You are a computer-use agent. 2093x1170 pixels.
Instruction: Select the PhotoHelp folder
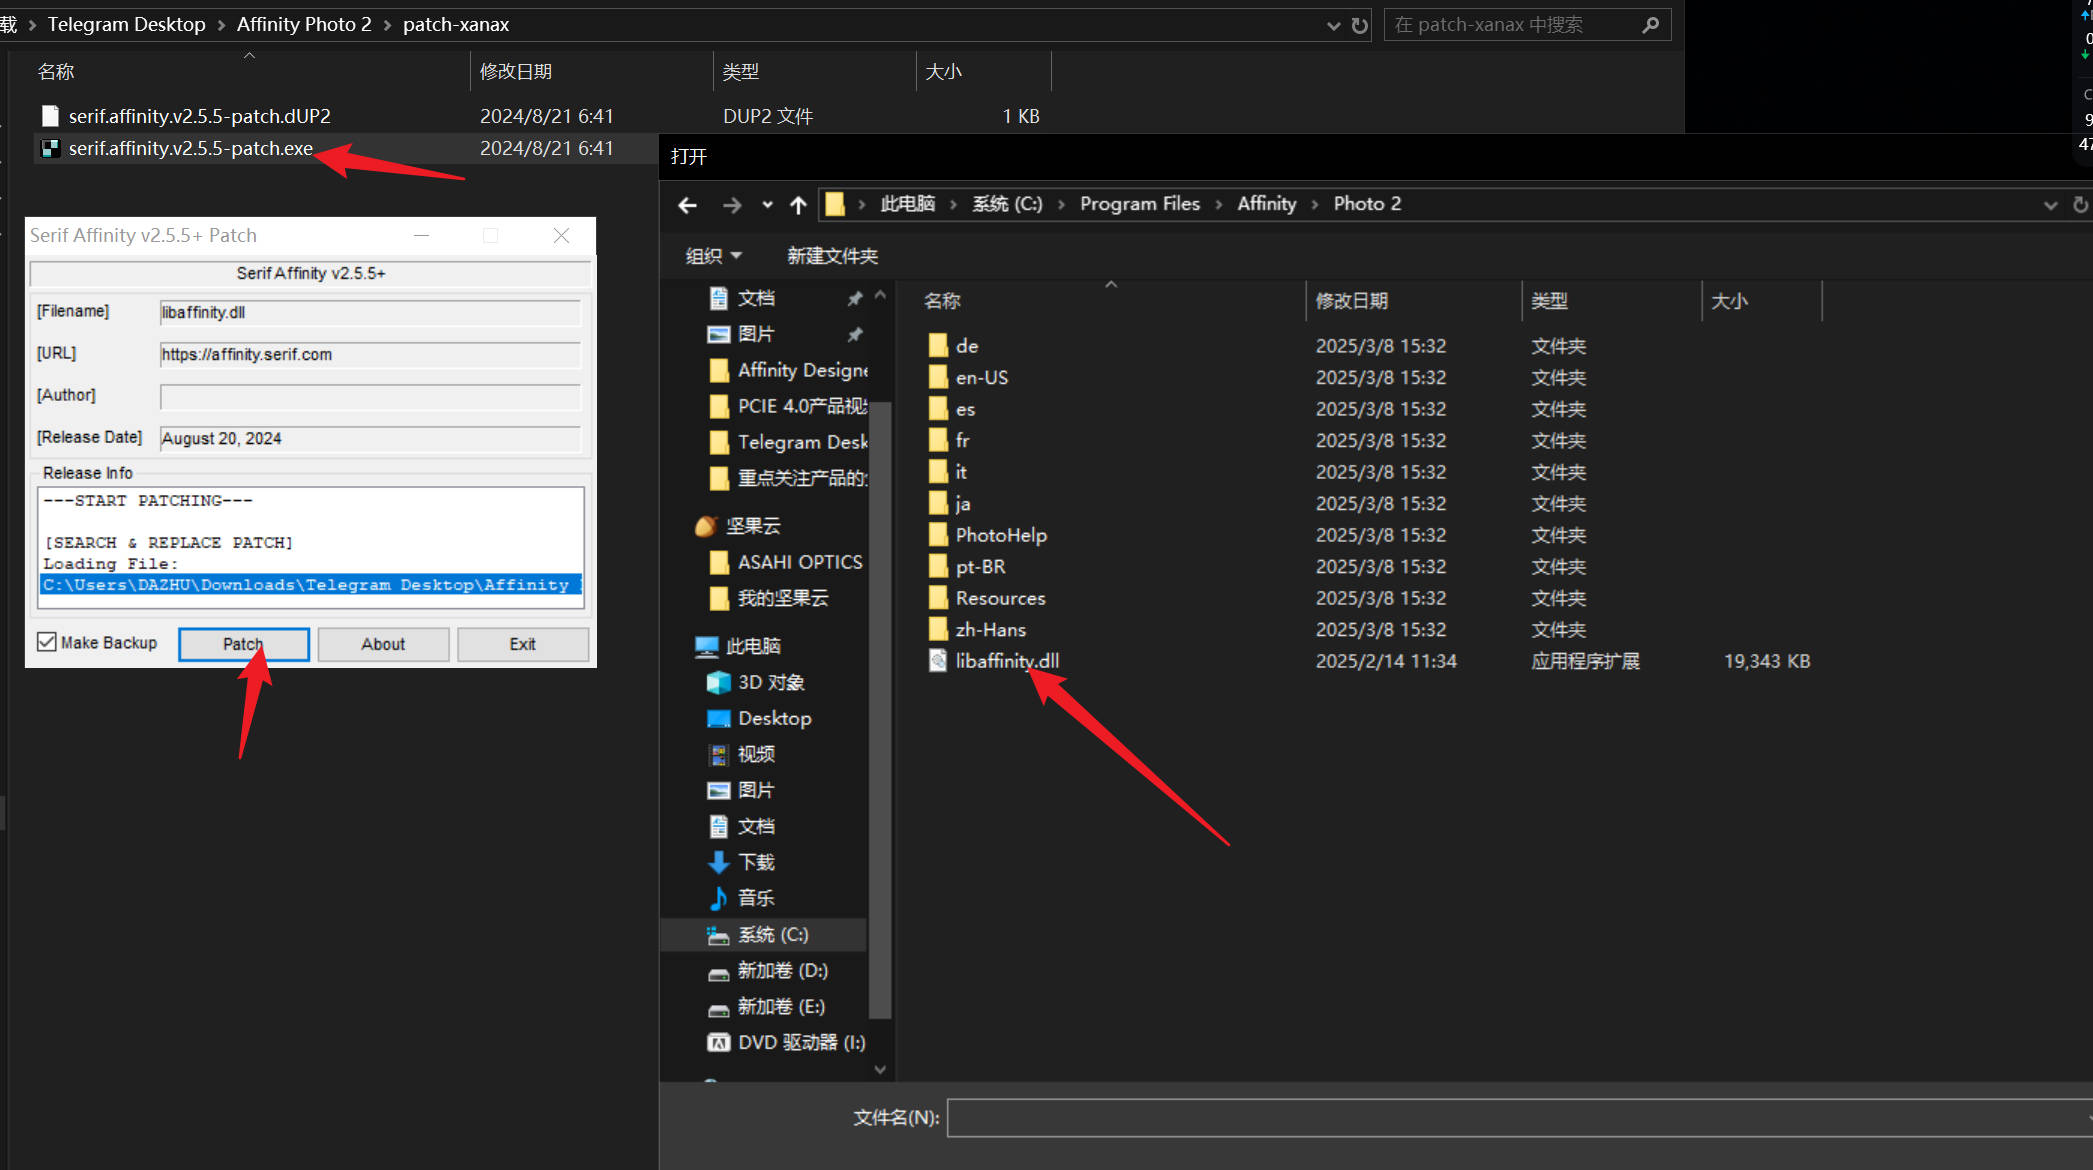tap(999, 534)
